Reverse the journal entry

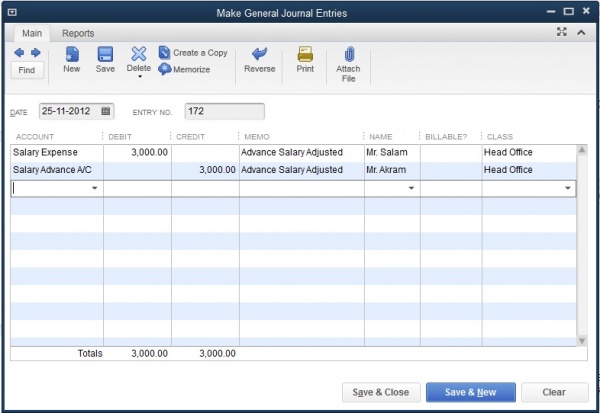260,54
